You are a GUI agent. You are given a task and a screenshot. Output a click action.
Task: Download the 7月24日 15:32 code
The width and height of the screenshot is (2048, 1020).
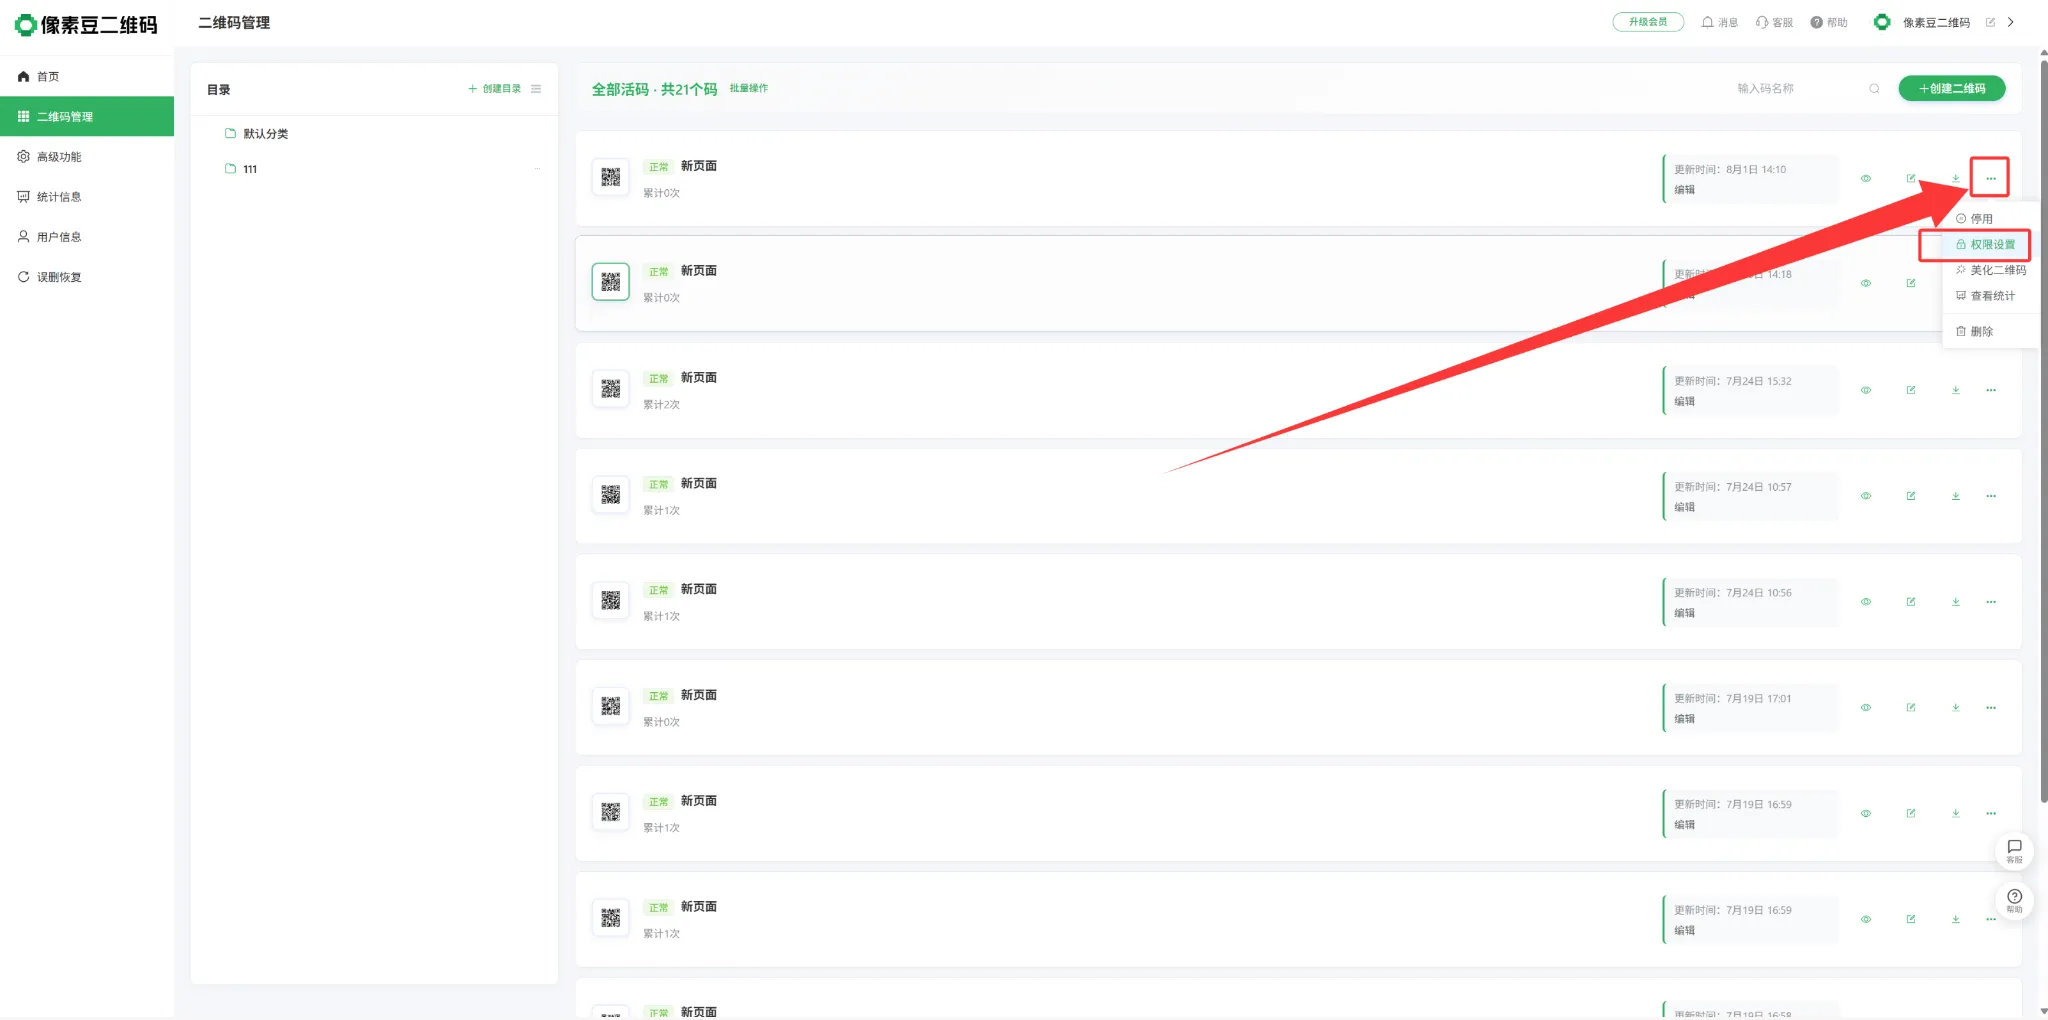pyautogui.click(x=1956, y=391)
